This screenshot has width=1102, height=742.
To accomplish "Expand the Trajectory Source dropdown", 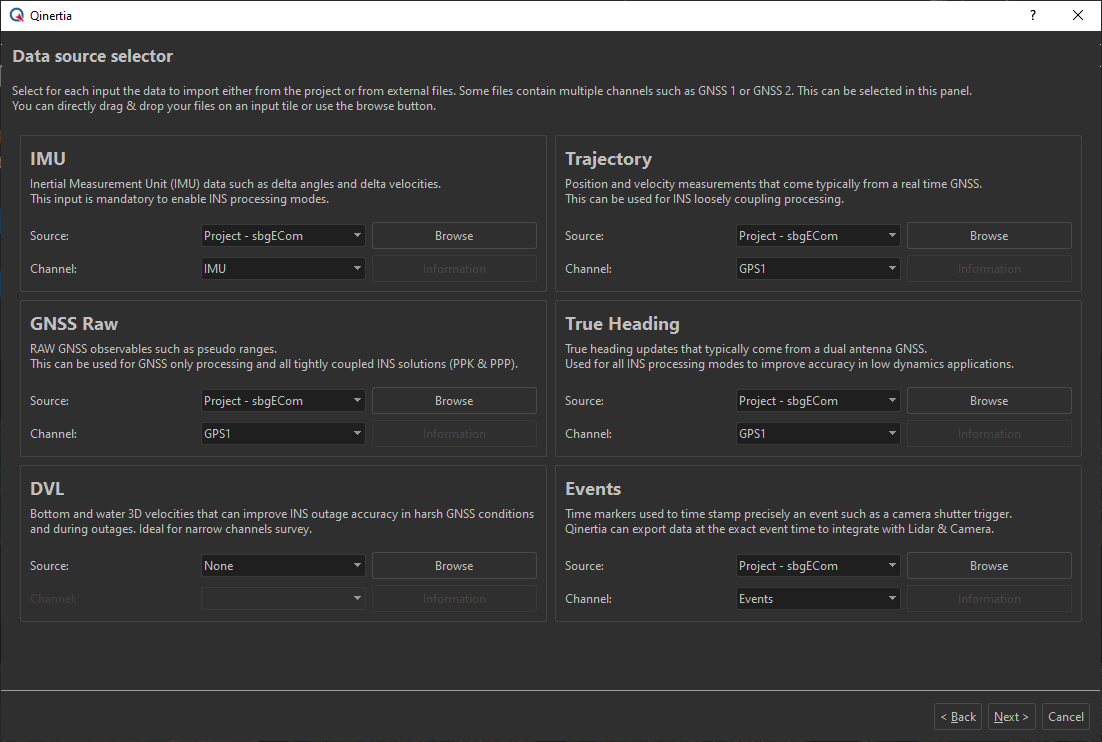I will point(818,236).
